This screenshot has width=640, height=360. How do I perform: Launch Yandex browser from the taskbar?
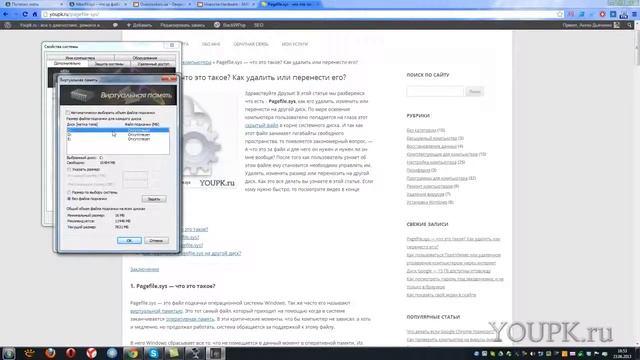(91, 353)
